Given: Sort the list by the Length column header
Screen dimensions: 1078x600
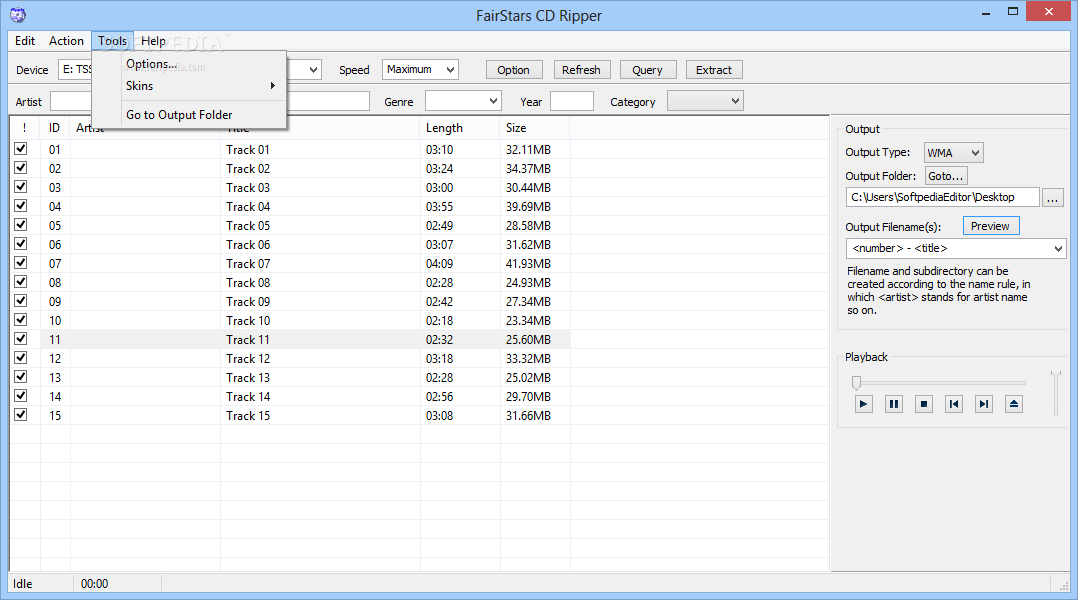Looking at the screenshot, I should pos(459,128).
